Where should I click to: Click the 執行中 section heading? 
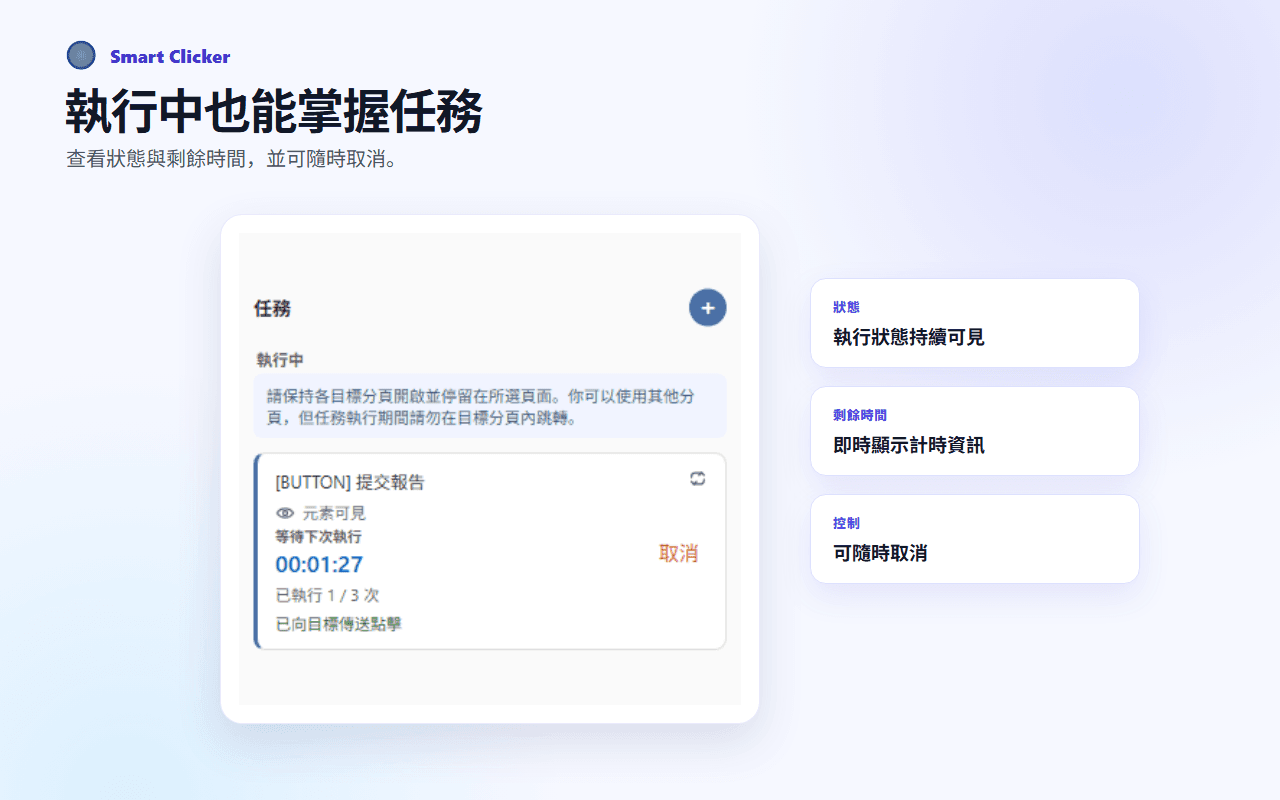point(280,360)
